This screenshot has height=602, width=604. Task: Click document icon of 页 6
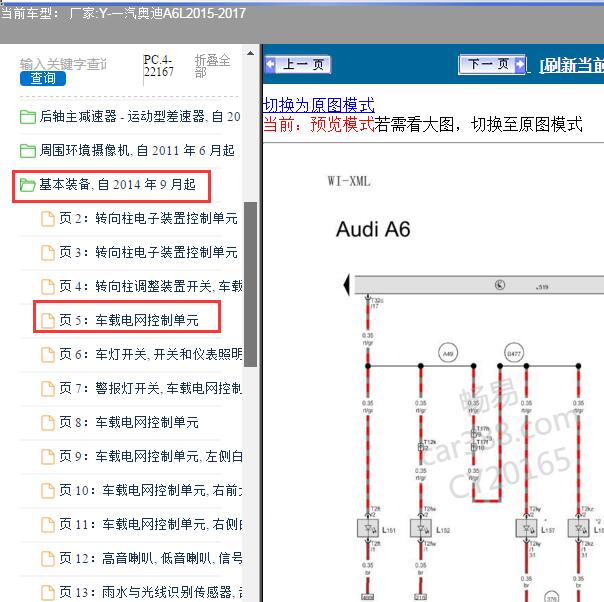pyautogui.click(x=48, y=354)
